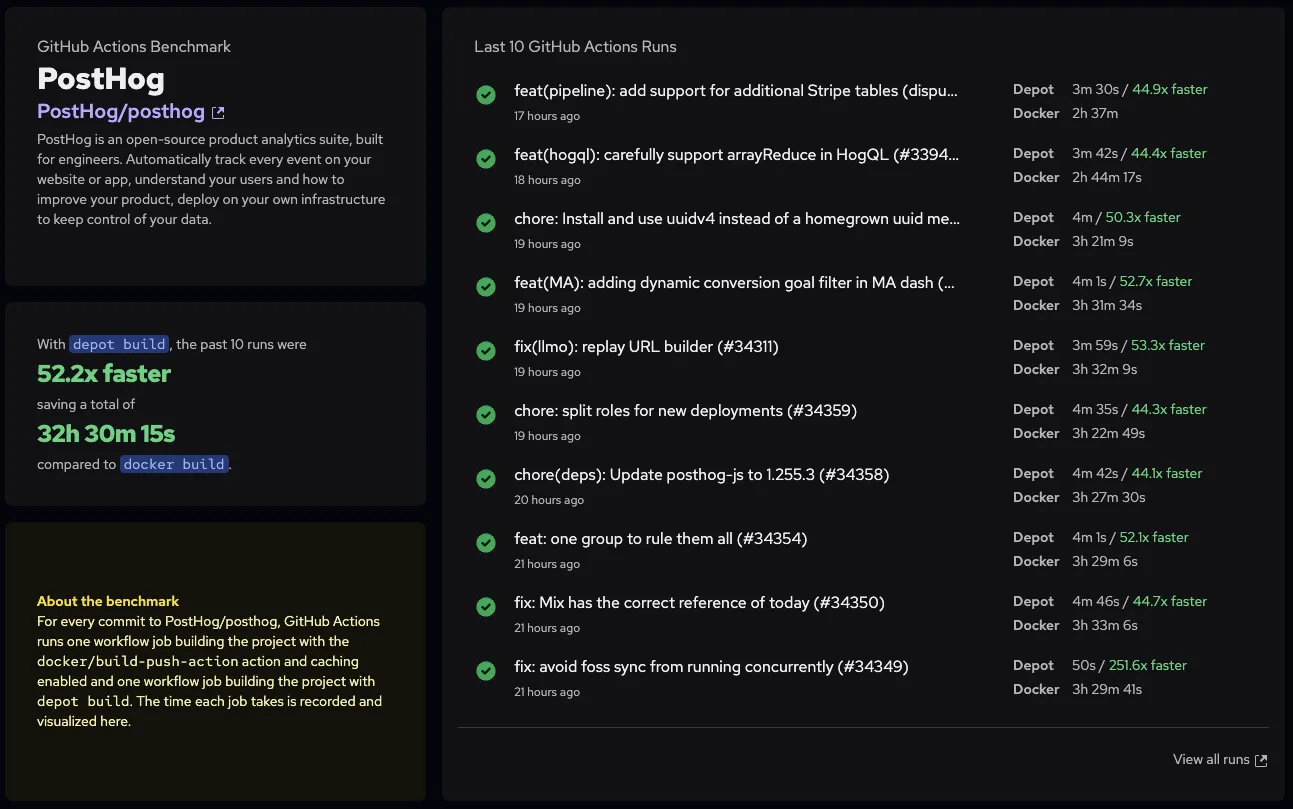Click the green success icon for the Stripe tables run
1293x809 pixels.
pos(486,94)
